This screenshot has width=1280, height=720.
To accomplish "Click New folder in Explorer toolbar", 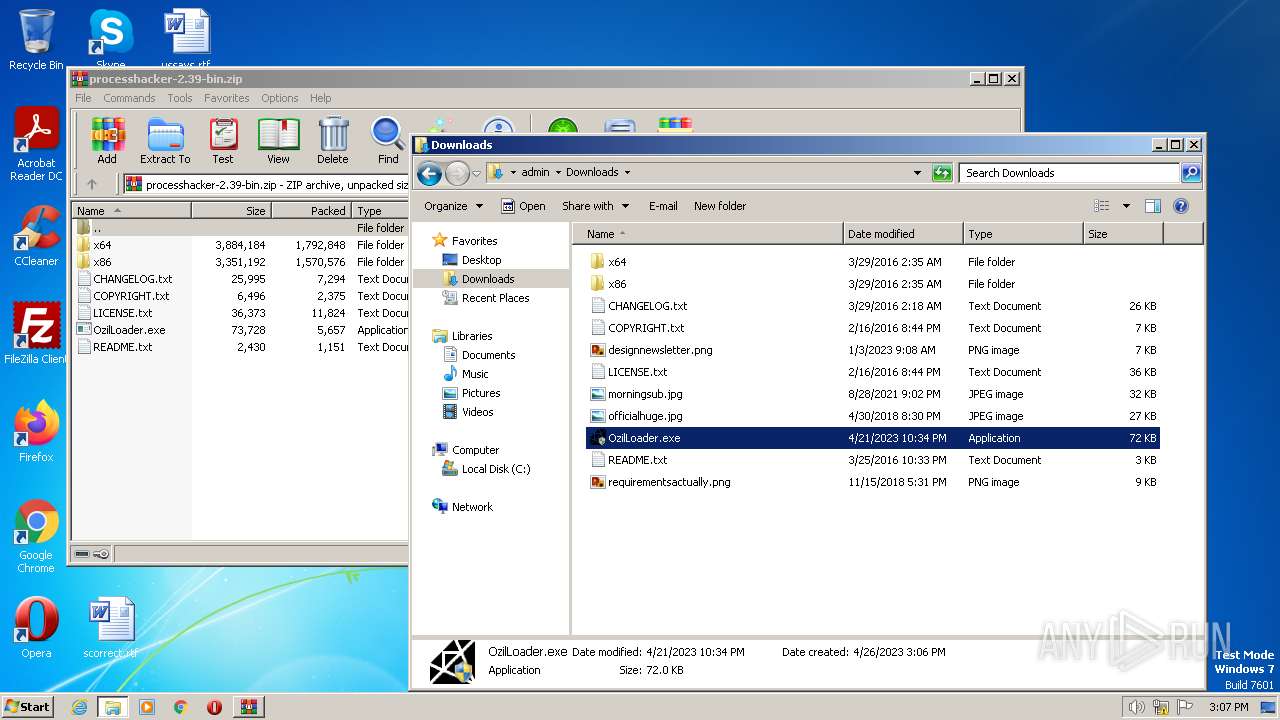I will pyautogui.click(x=720, y=206).
